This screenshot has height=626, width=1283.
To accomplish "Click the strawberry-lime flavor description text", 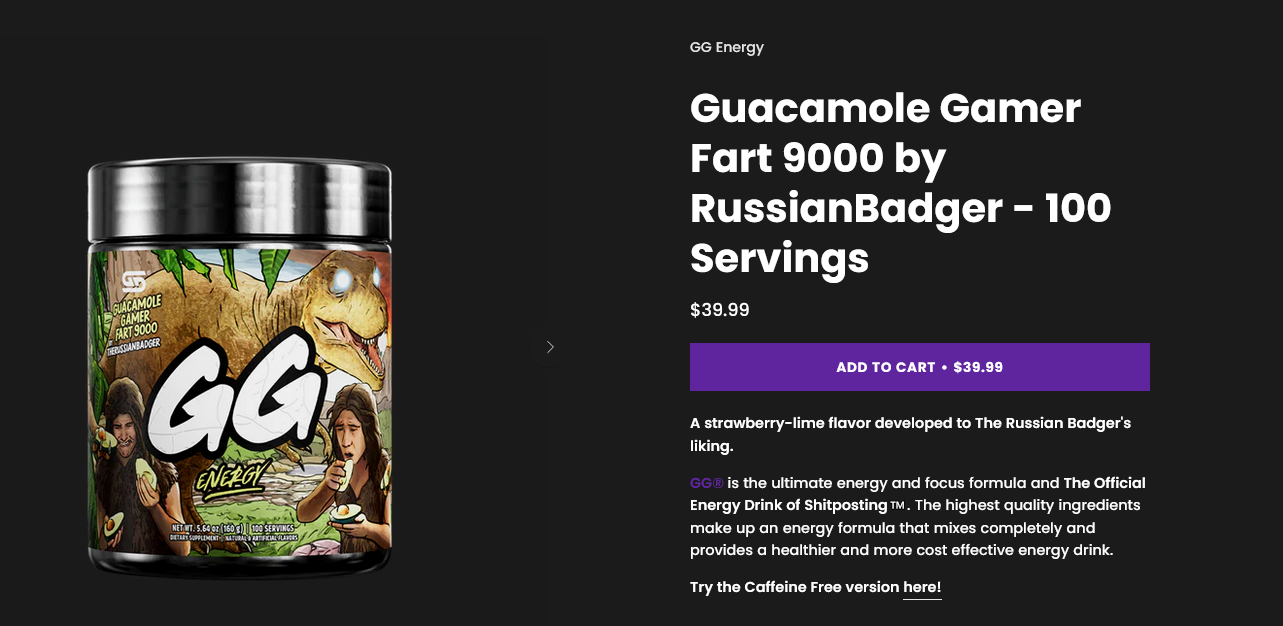I will 911,434.
